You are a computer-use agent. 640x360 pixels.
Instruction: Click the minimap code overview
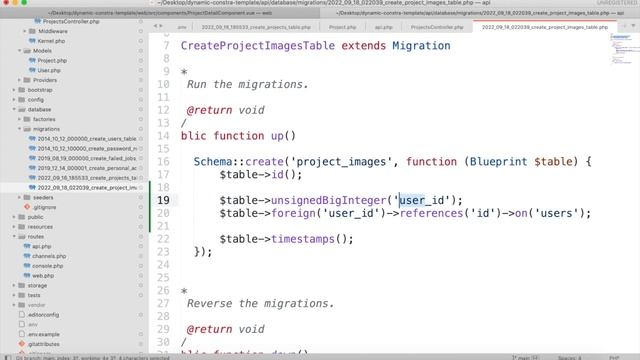[624, 49]
